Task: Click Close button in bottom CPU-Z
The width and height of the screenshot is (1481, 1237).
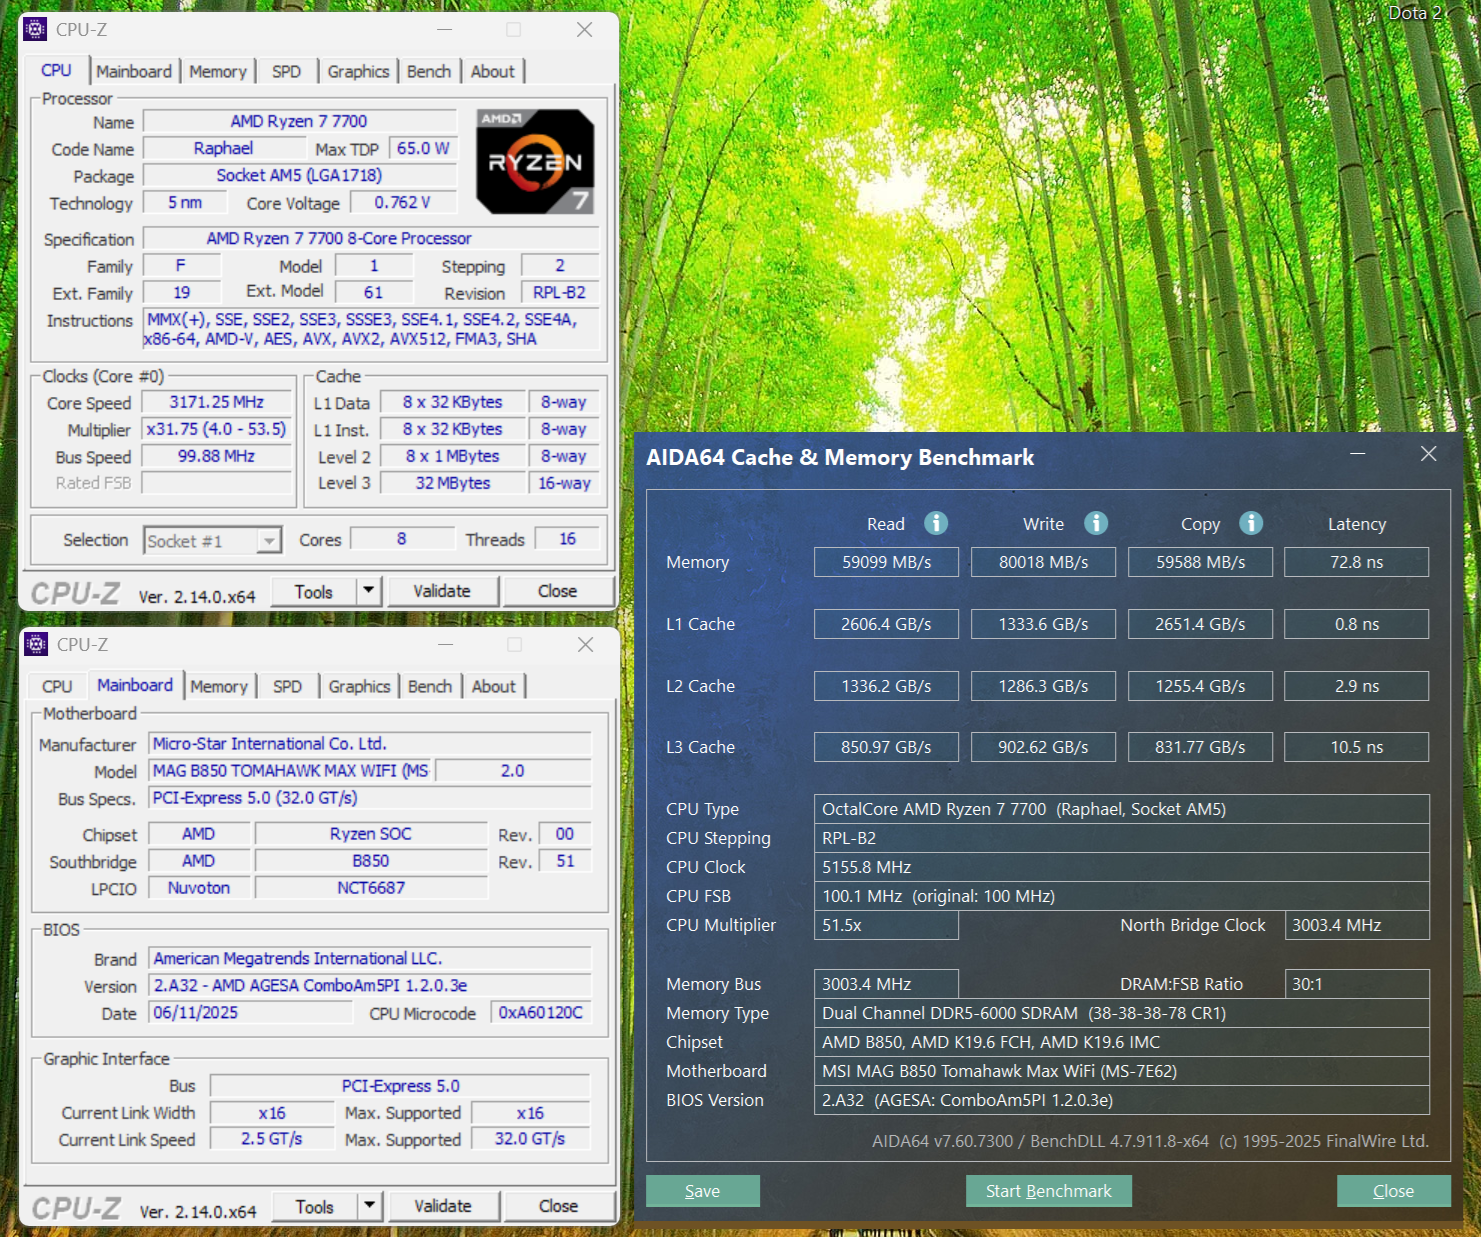Action: point(559,1206)
